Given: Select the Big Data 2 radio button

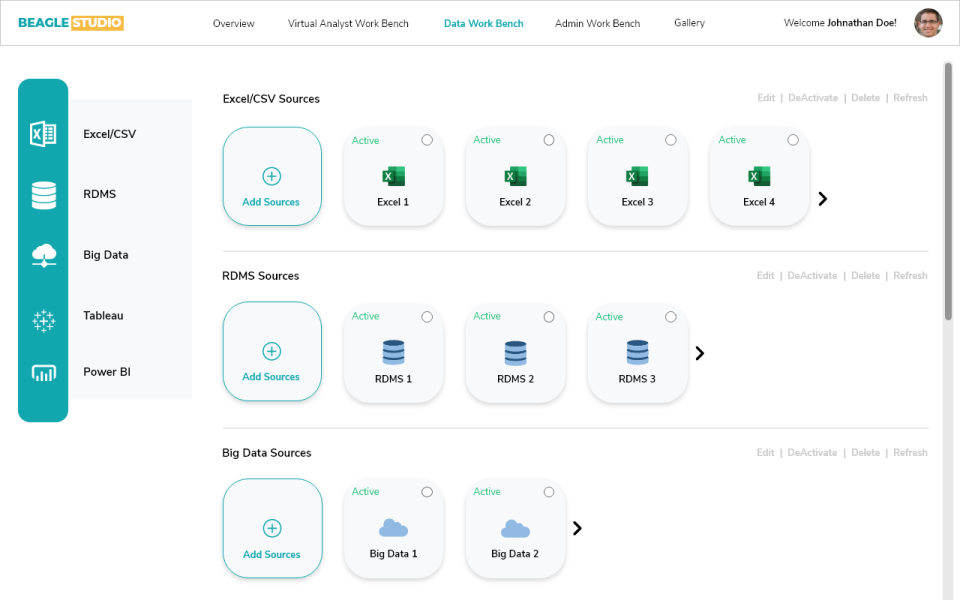Looking at the screenshot, I should point(549,492).
